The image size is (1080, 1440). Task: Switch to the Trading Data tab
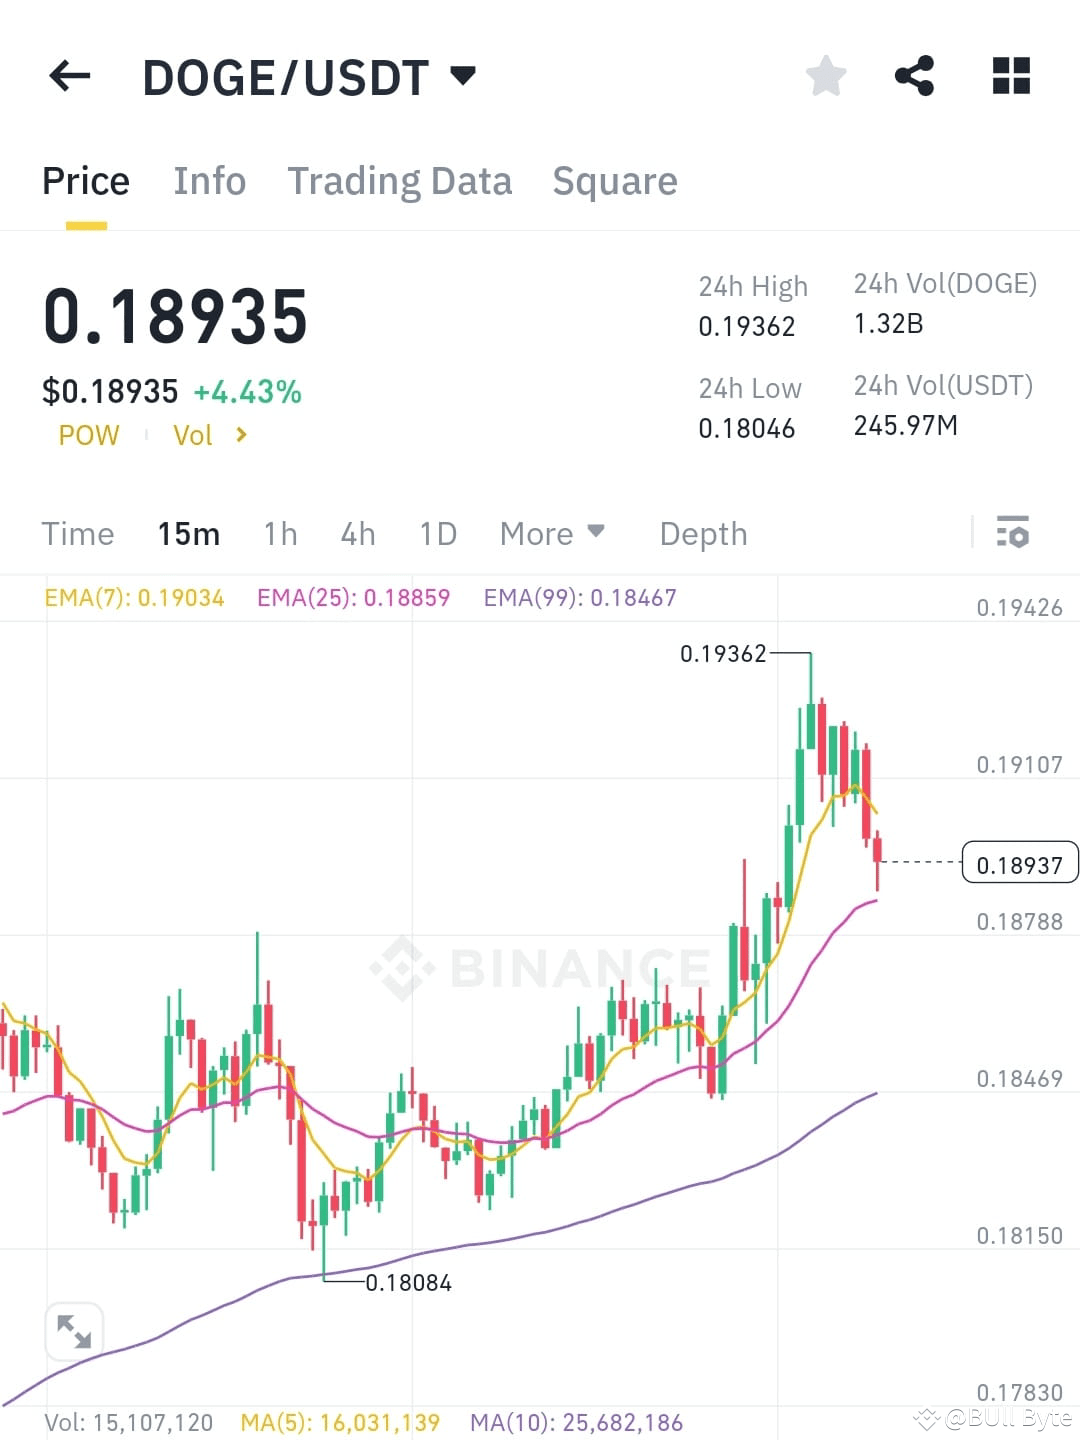point(399,180)
